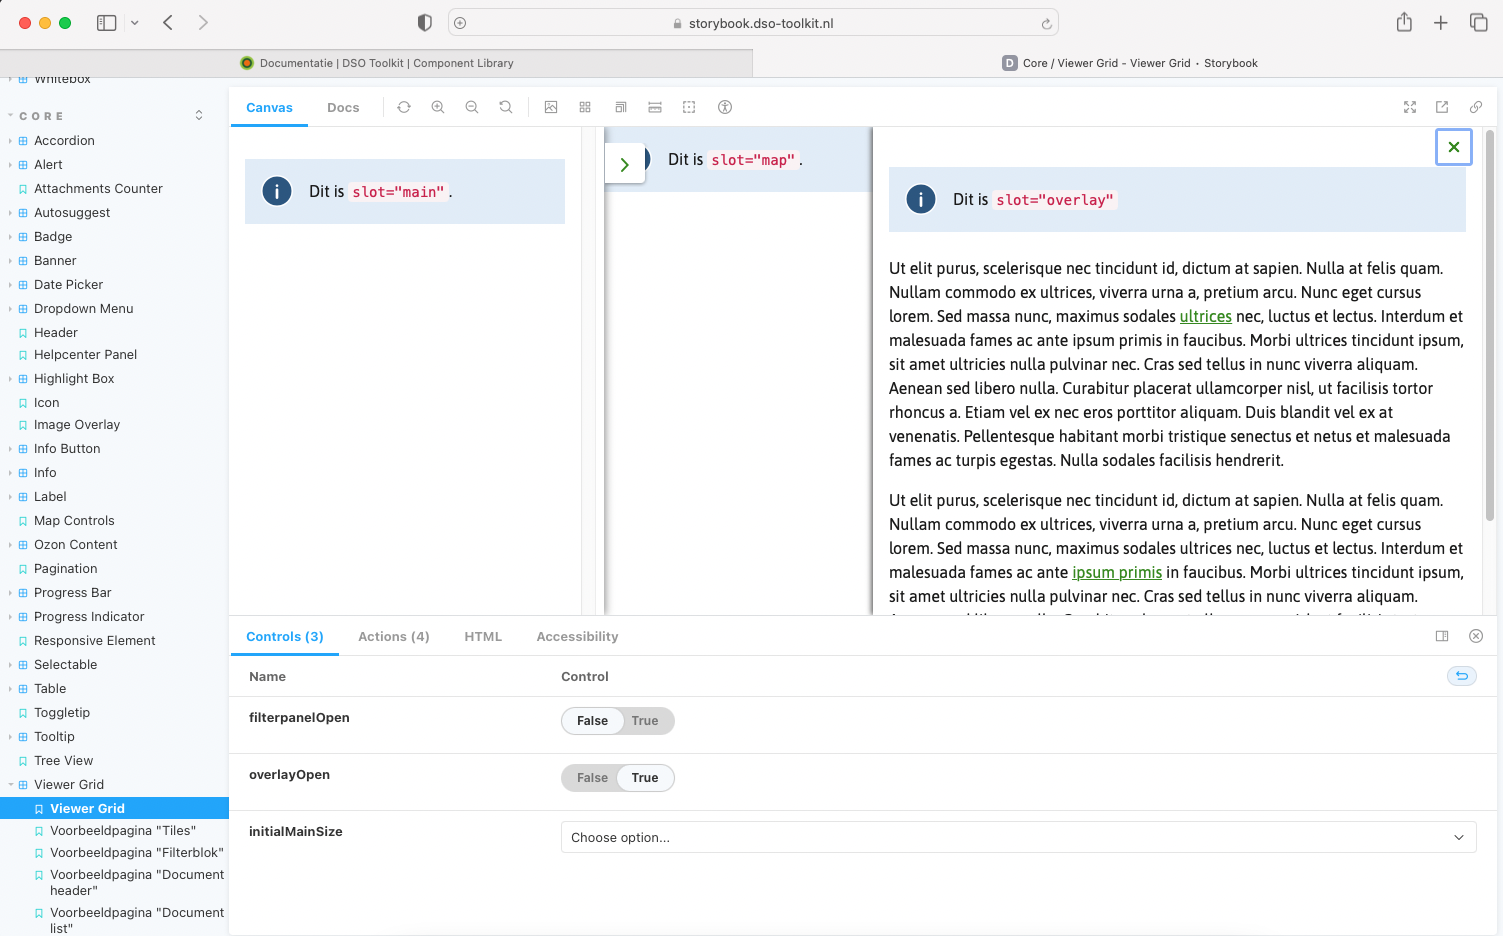Open the initialMainSize dropdown

click(x=1019, y=837)
